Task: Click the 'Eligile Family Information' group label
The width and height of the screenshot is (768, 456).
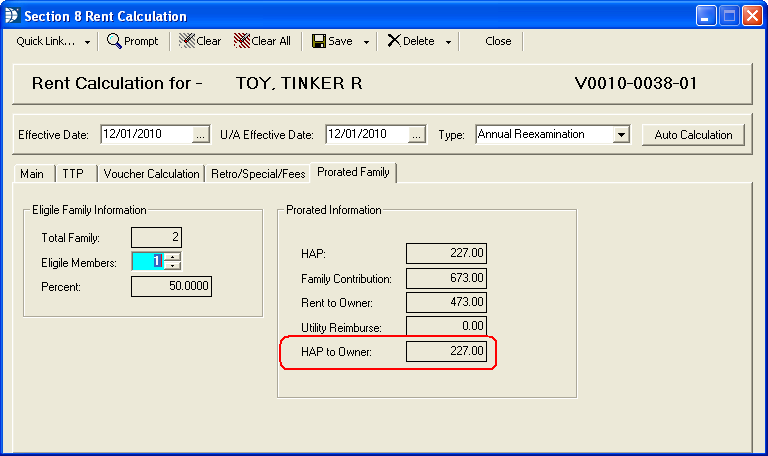Action: (89, 210)
